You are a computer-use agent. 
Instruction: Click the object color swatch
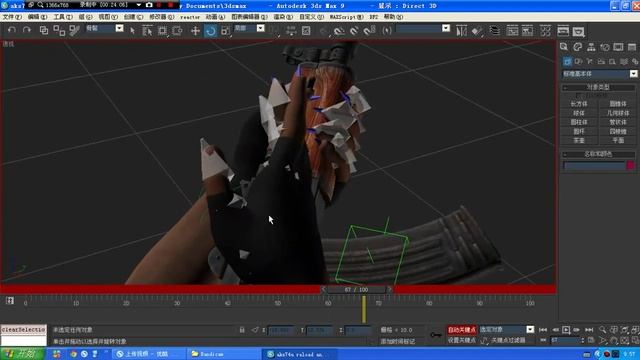coord(631,165)
